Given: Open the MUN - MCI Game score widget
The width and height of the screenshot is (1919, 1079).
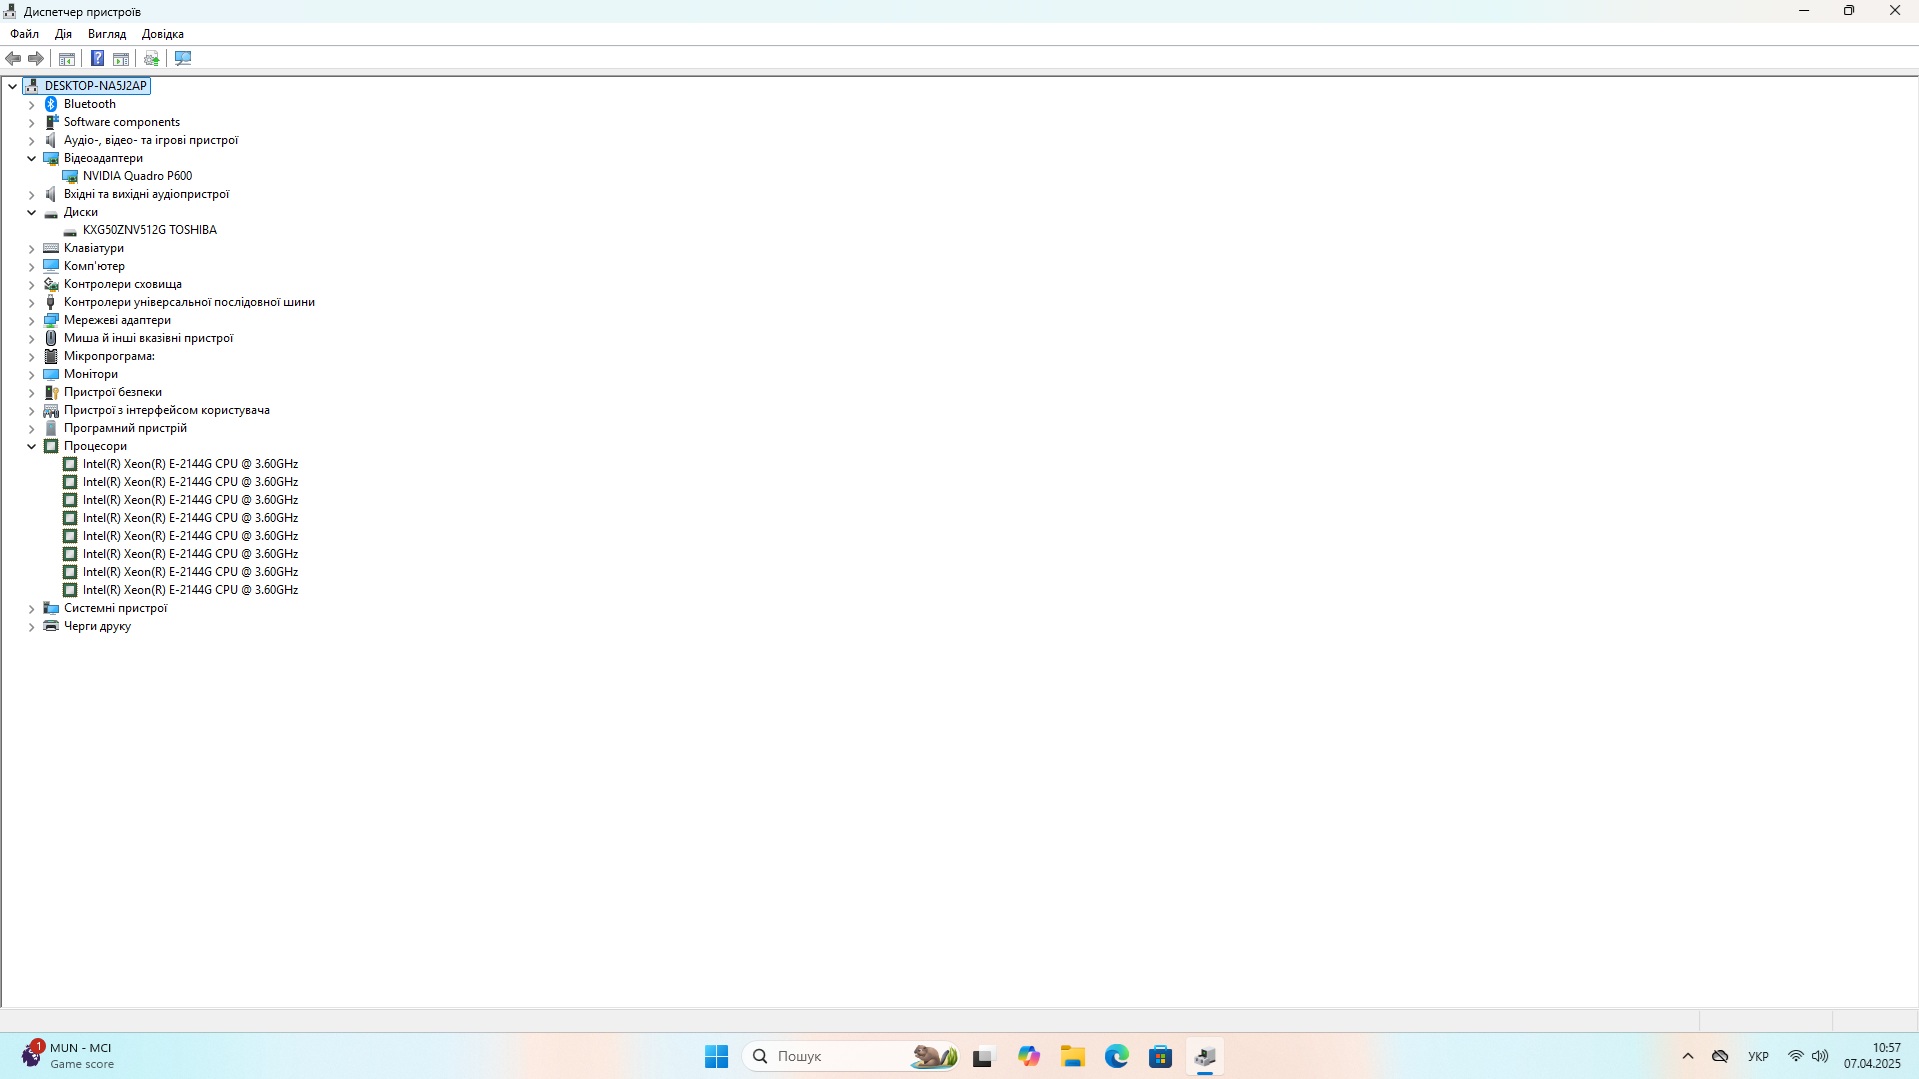Looking at the screenshot, I should [68, 1056].
